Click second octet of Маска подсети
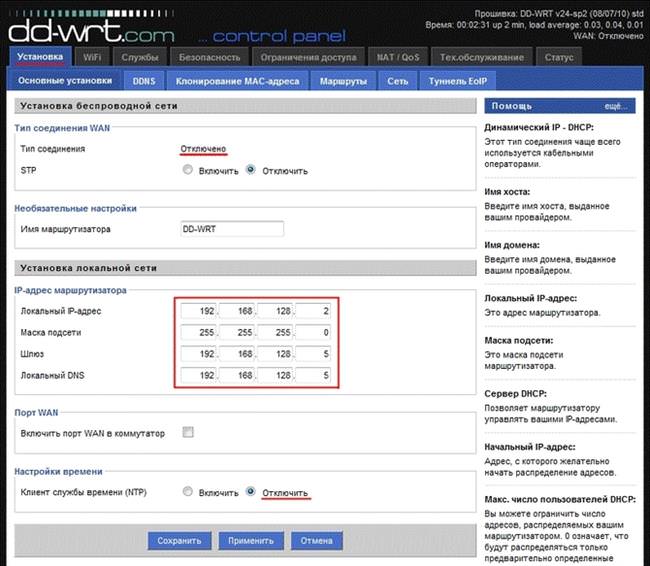The height and width of the screenshot is (566, 650). (x=237, y=332)
